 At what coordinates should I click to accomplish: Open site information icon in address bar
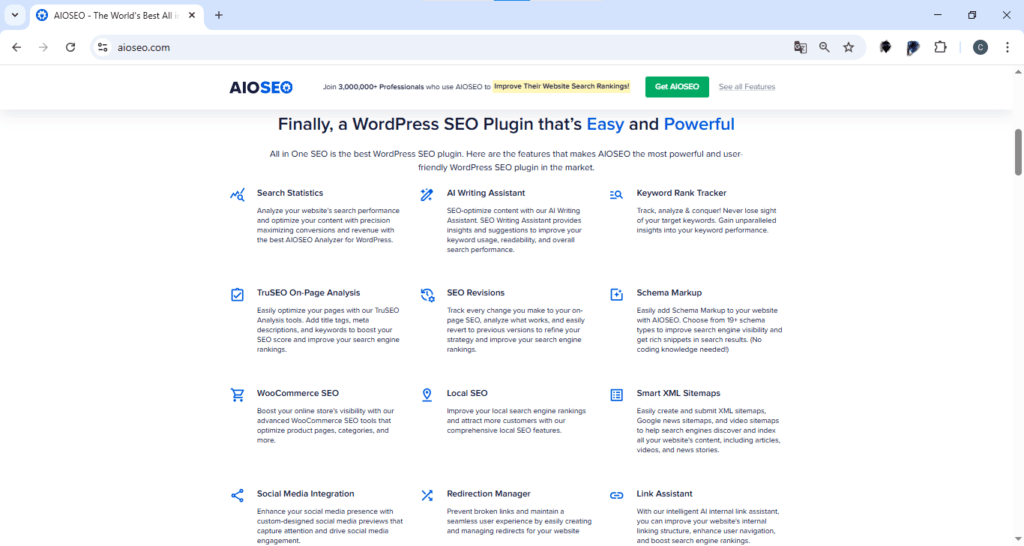pos(103,47)
